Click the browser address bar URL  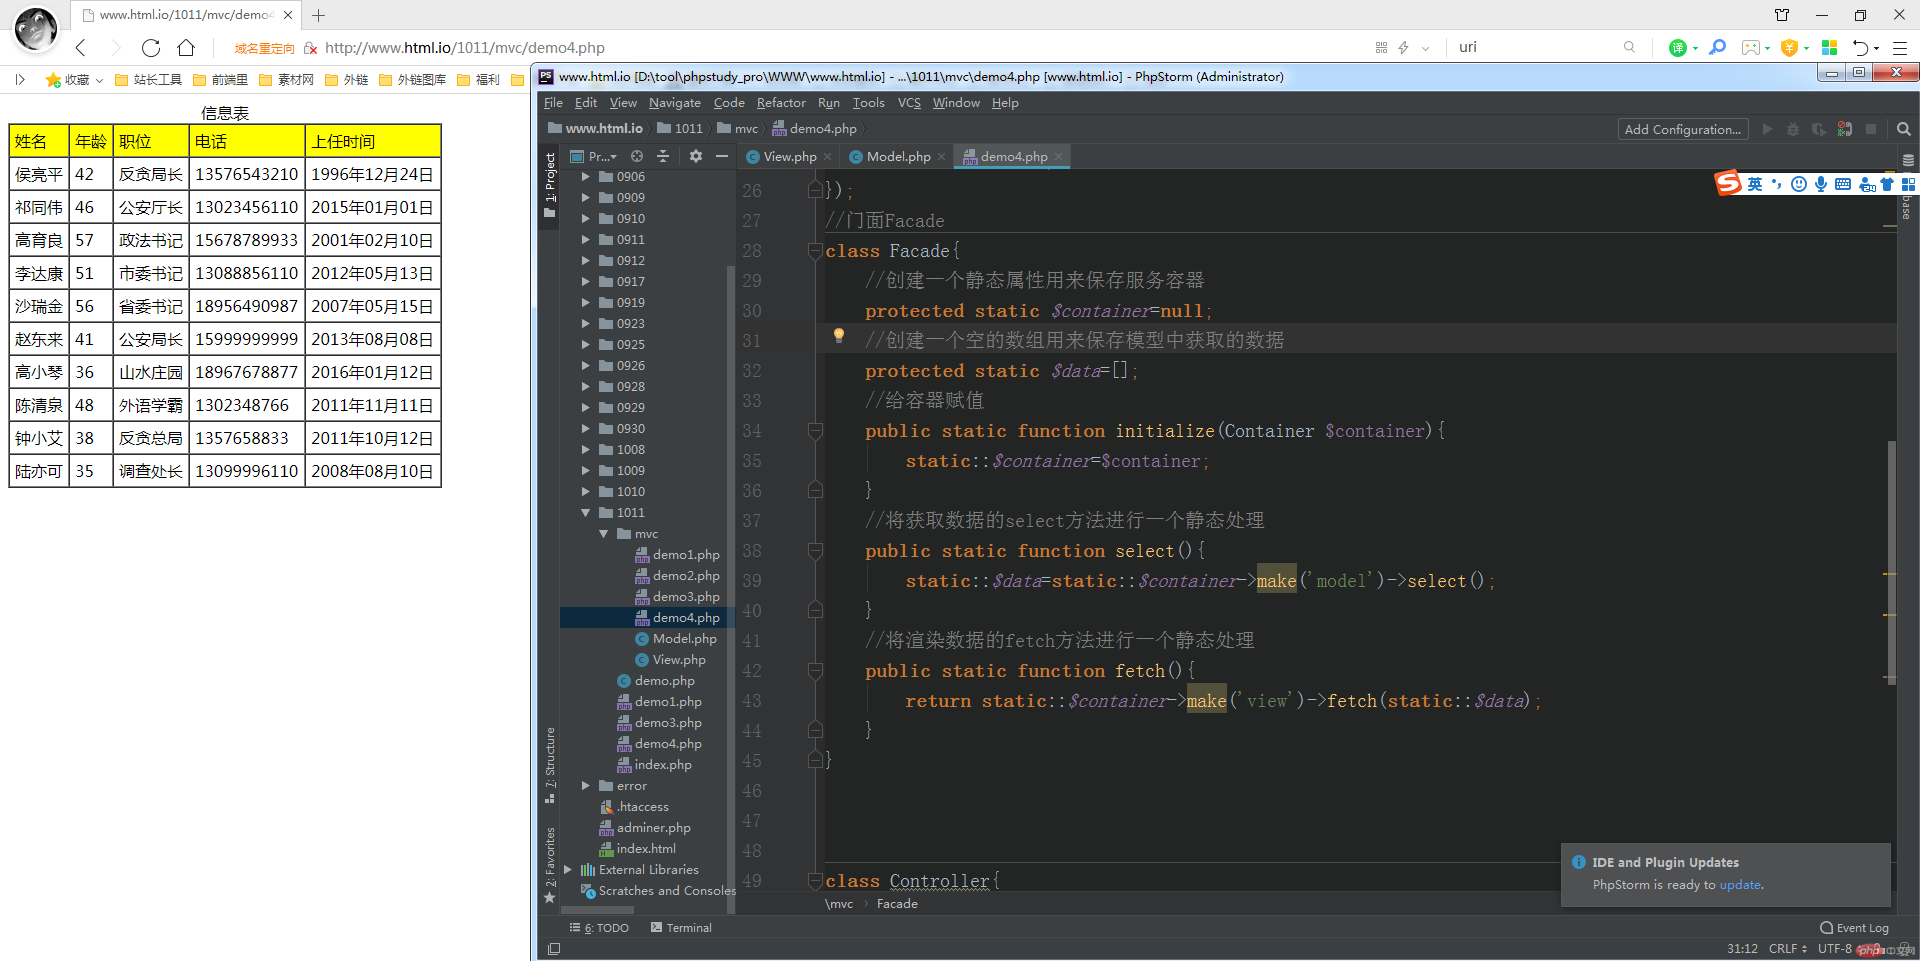tap(465, 48)
